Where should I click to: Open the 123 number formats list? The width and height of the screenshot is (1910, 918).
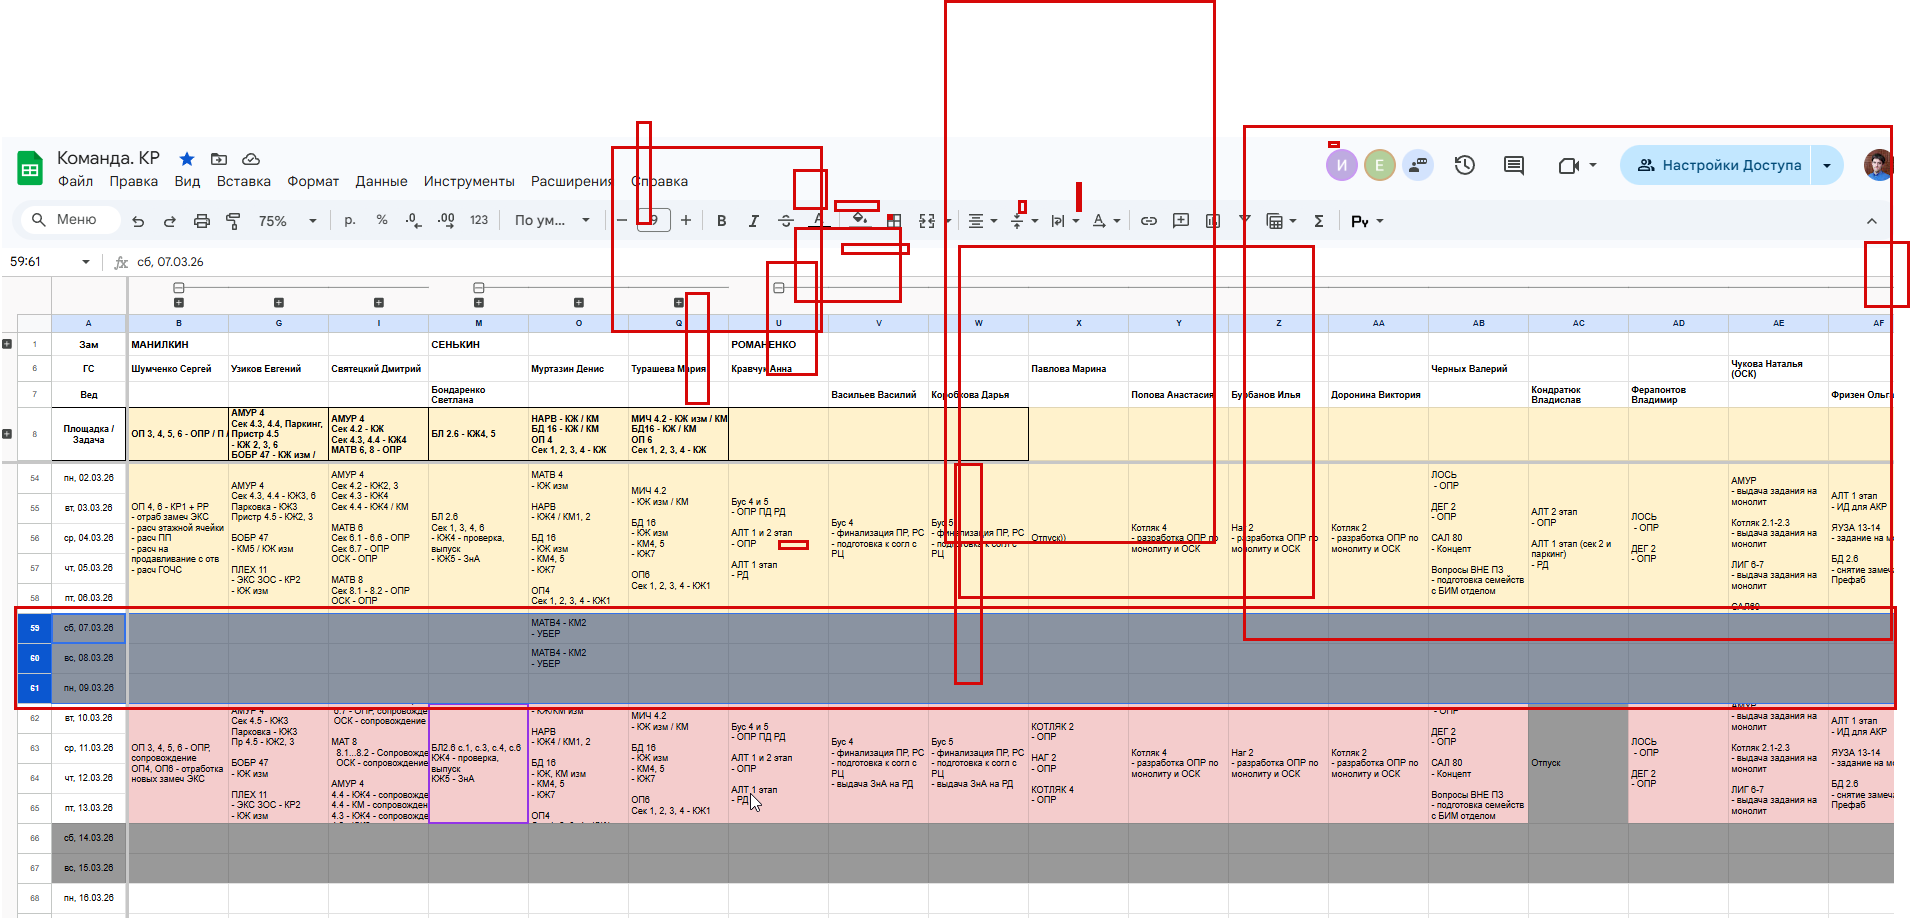tap(479, 220)
